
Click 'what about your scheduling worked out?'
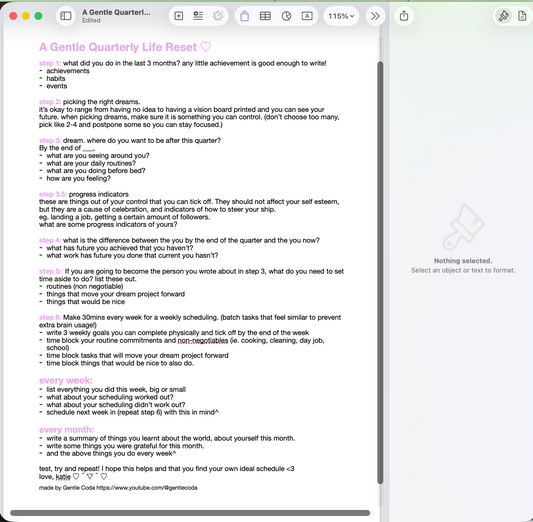110,397
